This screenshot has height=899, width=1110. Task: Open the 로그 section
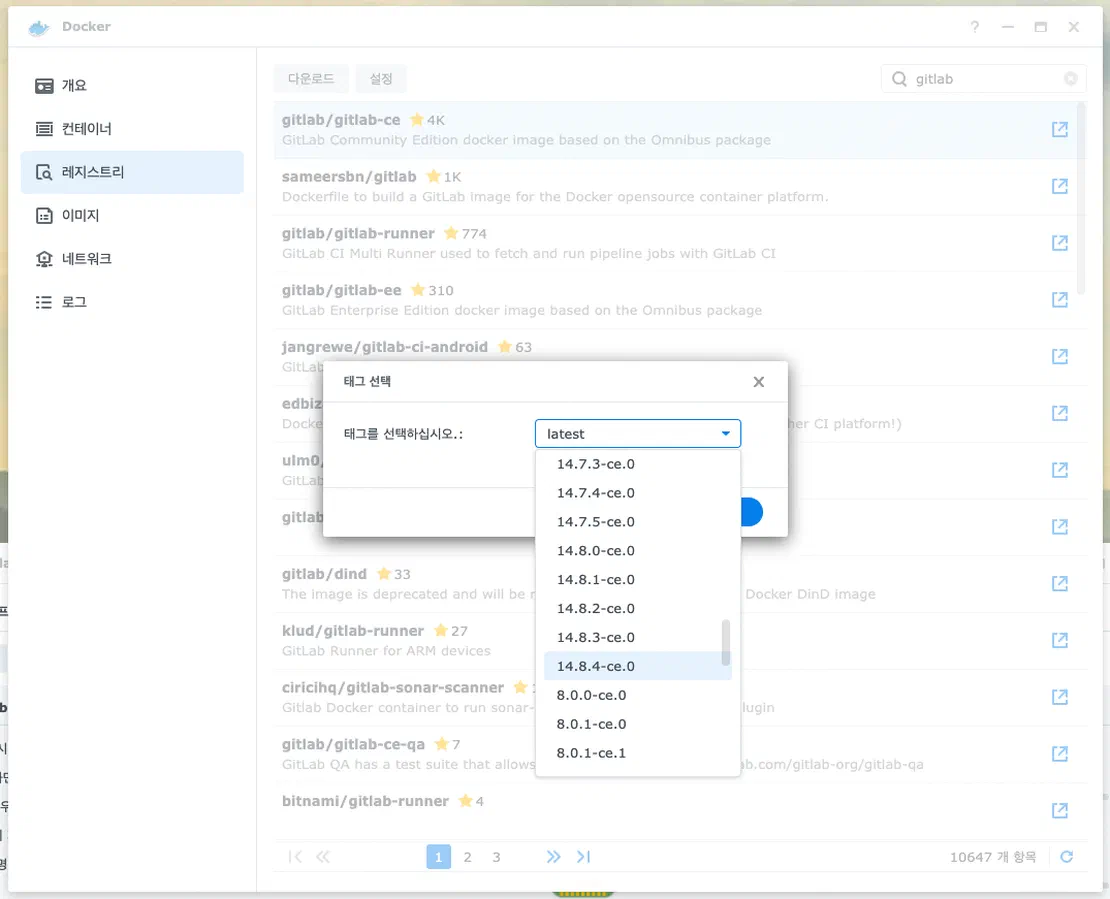132,302
